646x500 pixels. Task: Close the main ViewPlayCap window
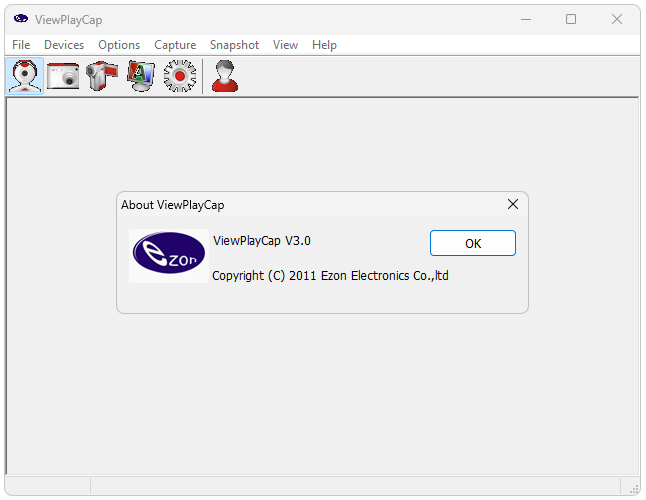pos(617,19)
